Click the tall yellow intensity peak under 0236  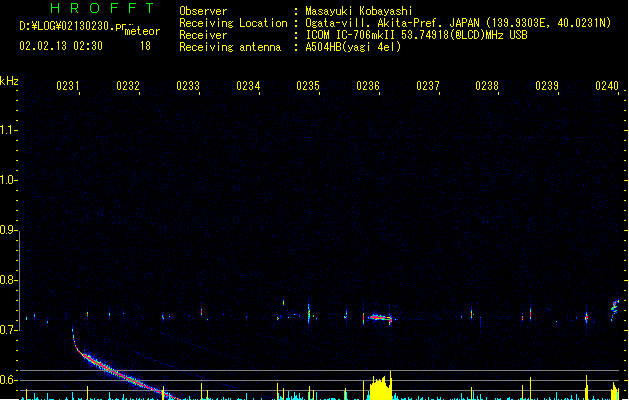381,388
